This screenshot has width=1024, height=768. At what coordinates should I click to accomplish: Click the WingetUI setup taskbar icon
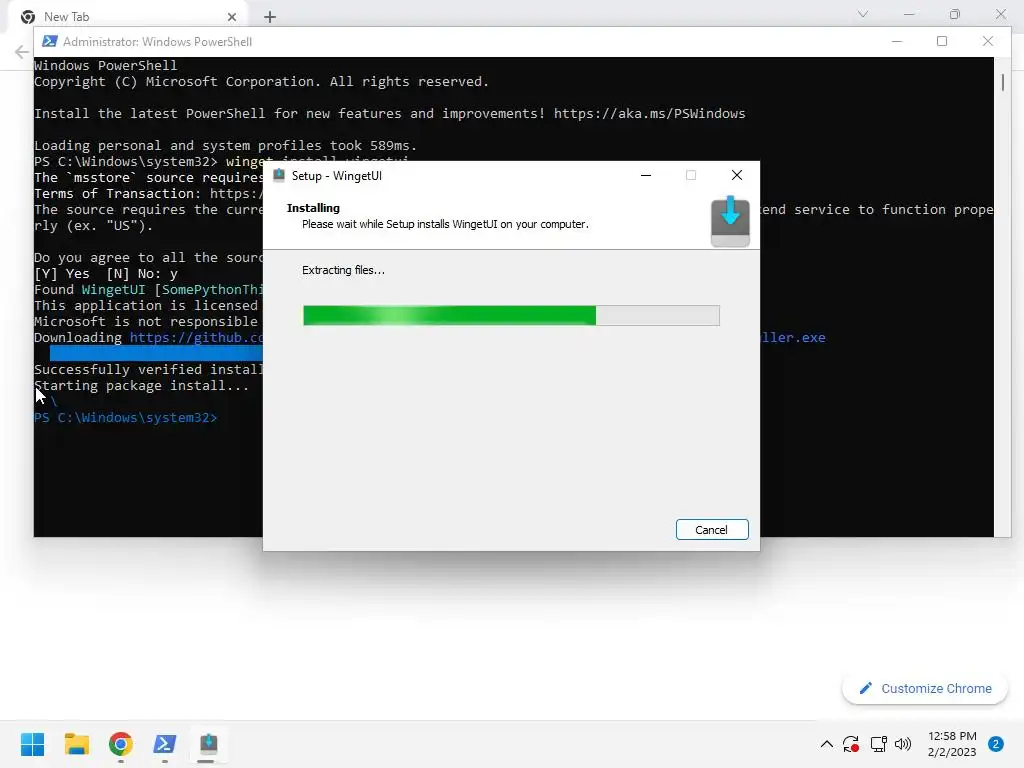[x=208, y=744]
